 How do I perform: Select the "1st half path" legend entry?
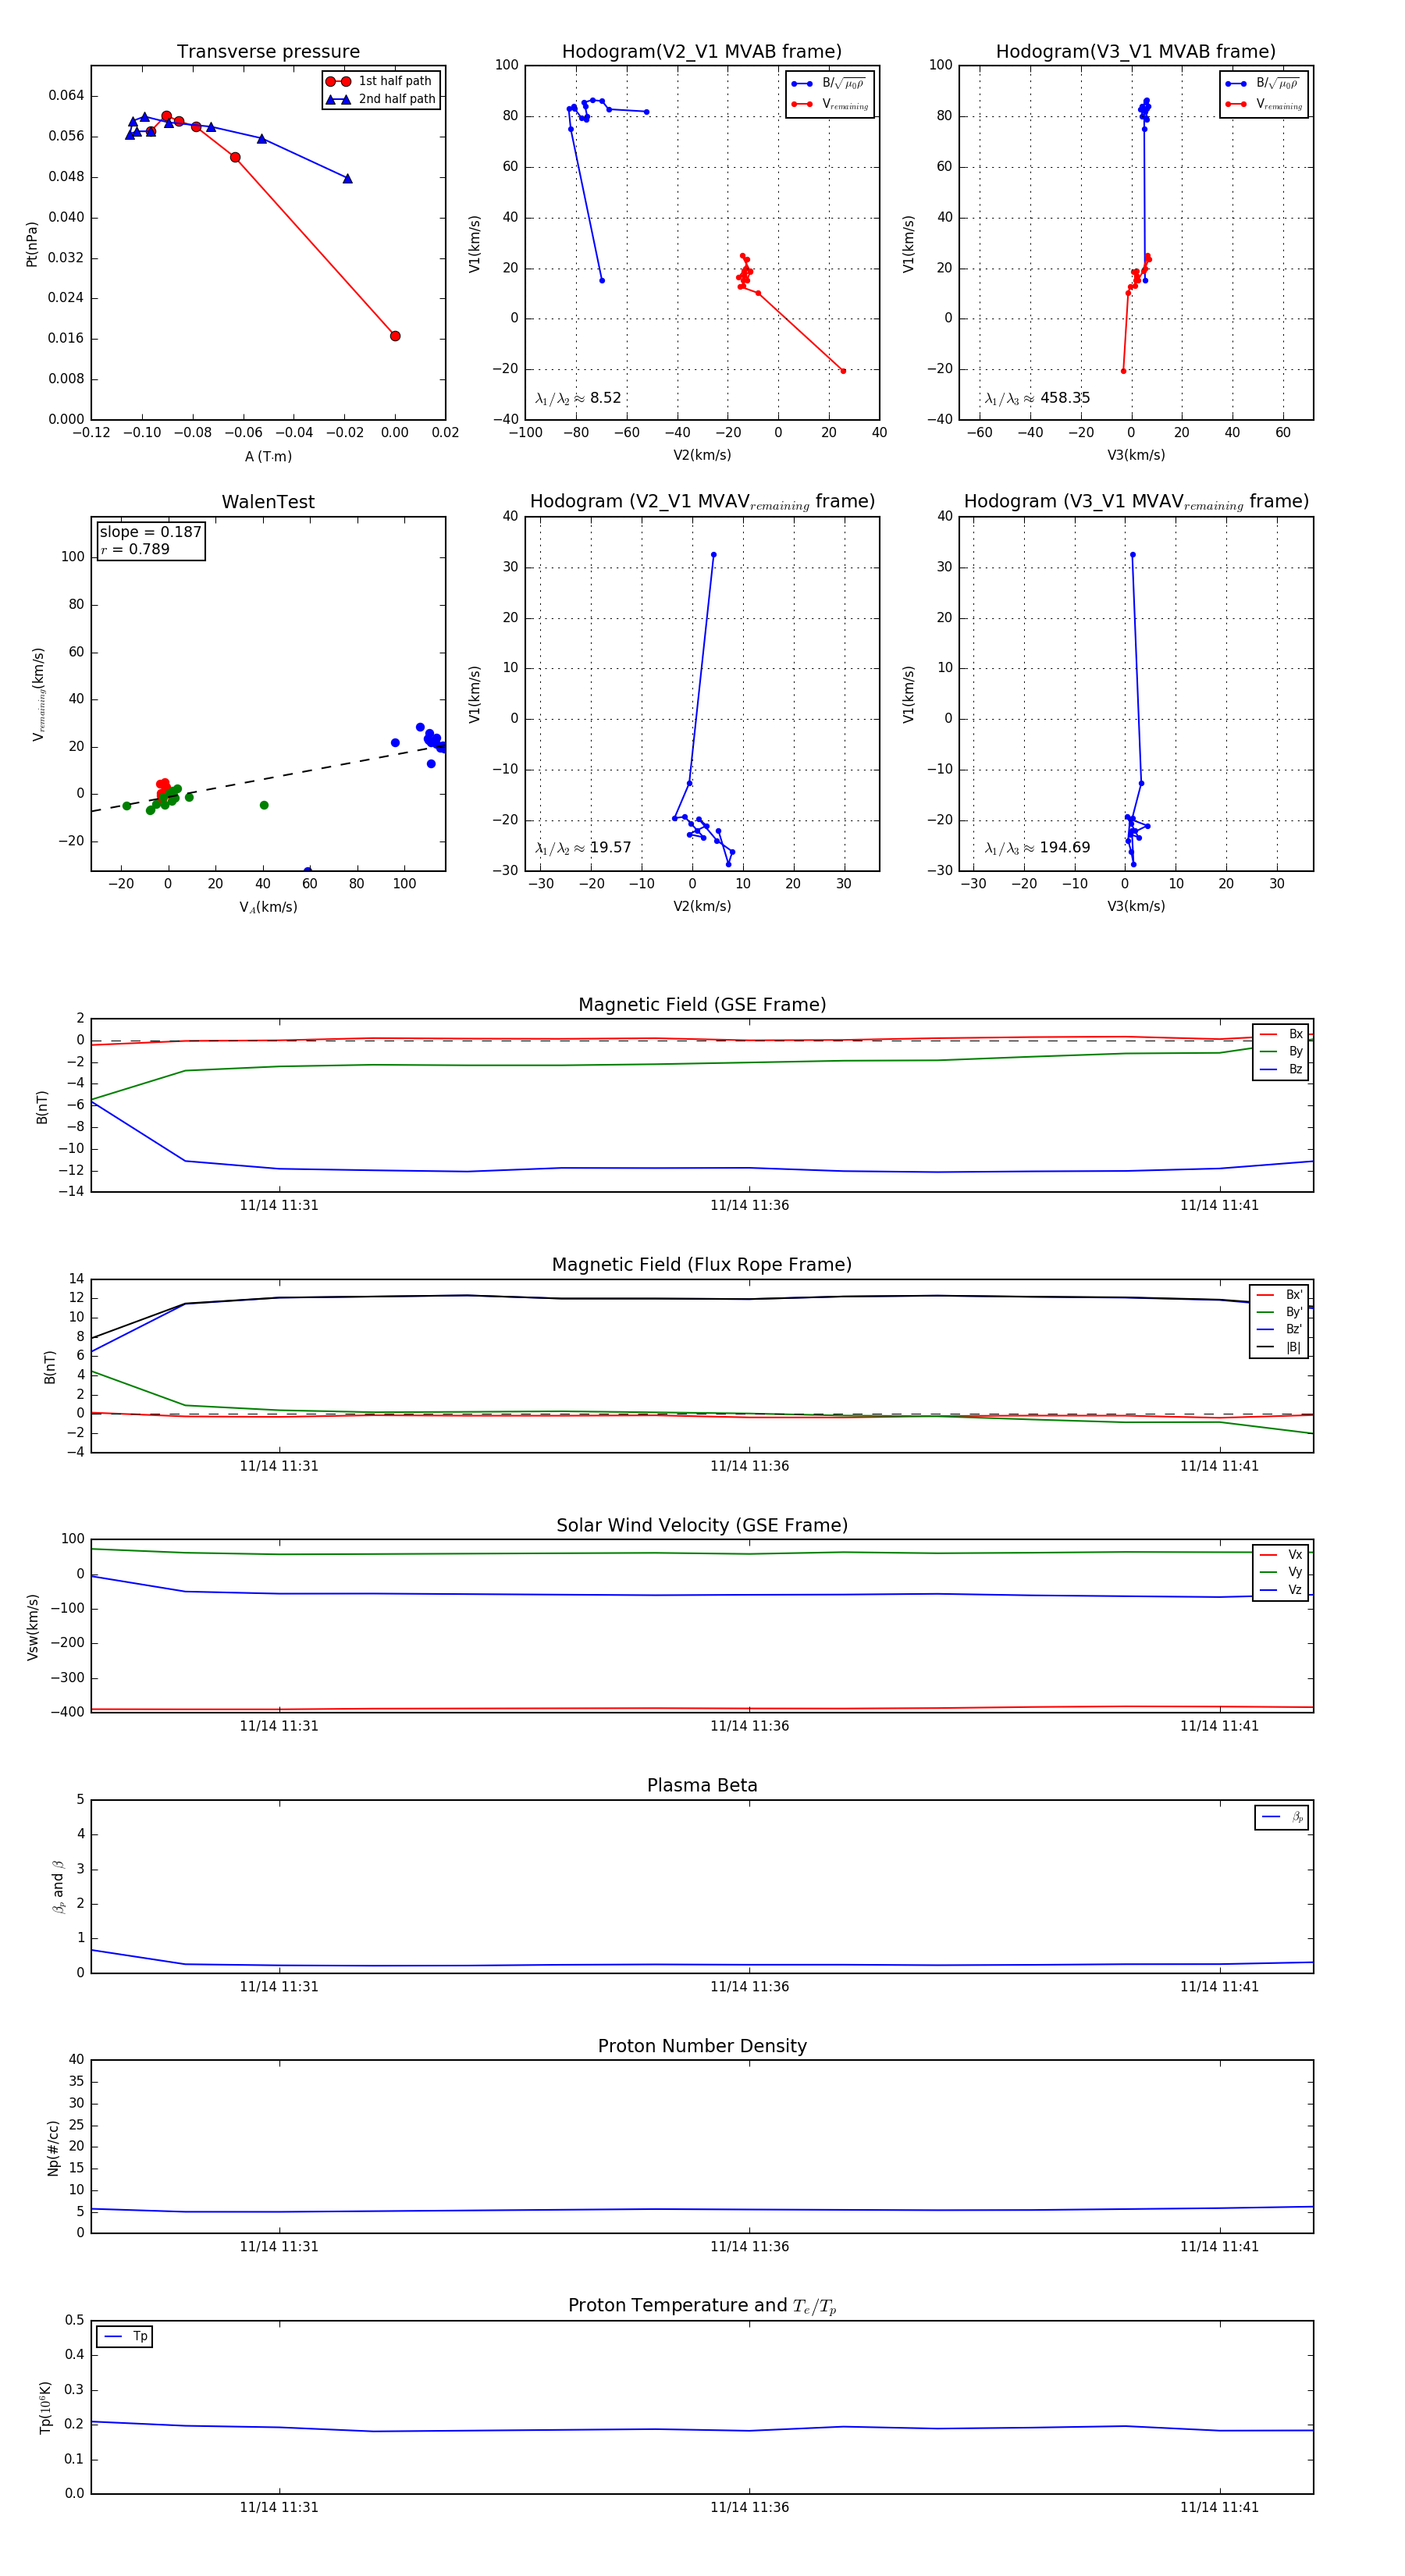coord(380,81)
